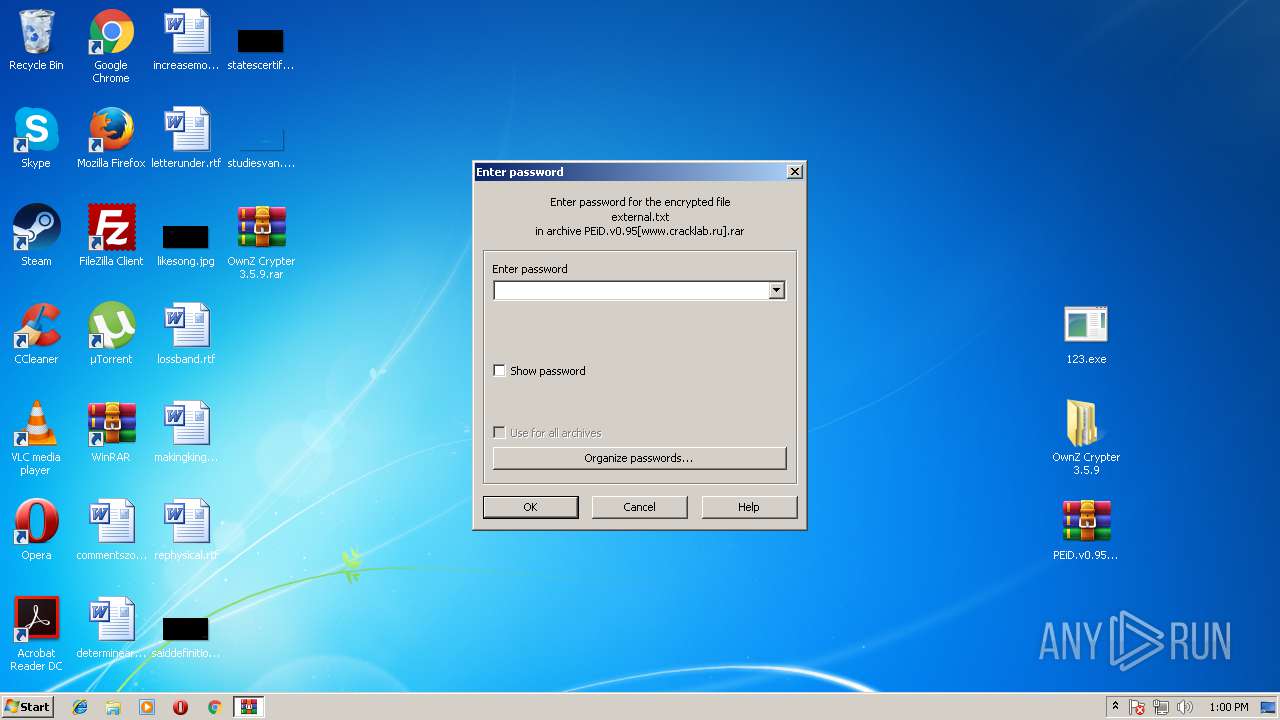Image resolution: width=1280 pixels, height=720 pixels.
Task: Click the disabled Use for all archives checkbox
Action: pyautogui.click(x=500, y=433)
